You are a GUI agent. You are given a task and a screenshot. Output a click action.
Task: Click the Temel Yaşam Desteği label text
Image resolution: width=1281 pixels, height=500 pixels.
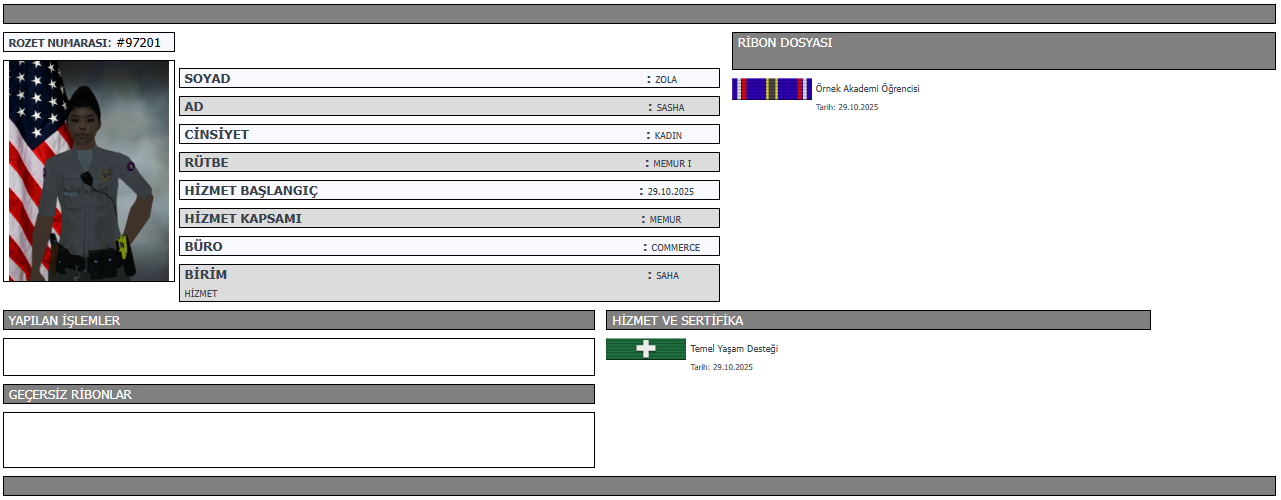734,349
